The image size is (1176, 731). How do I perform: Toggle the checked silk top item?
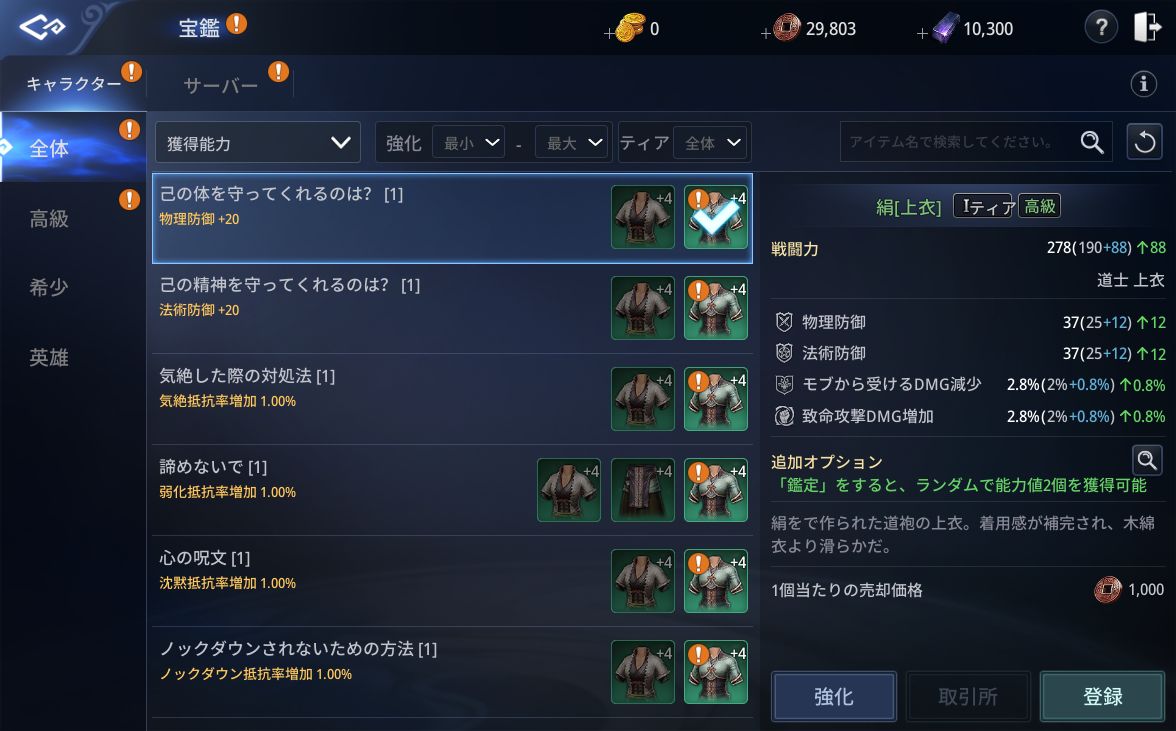716,217
